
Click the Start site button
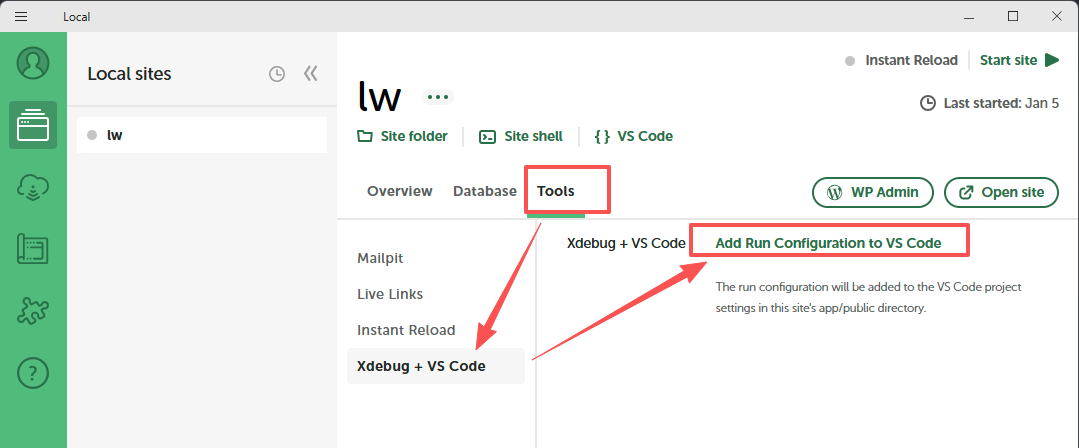pyautogui.click(x=1019, y=60)
